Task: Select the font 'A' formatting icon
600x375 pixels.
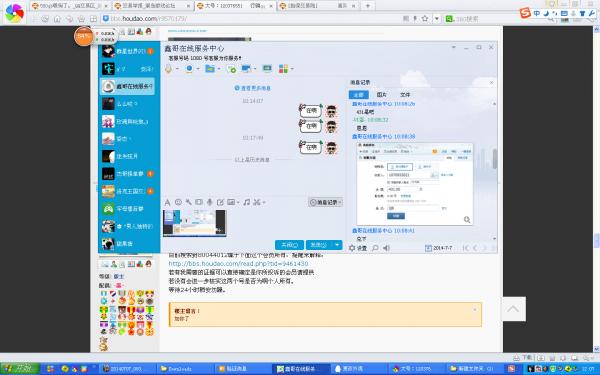Action: [167, 202]
